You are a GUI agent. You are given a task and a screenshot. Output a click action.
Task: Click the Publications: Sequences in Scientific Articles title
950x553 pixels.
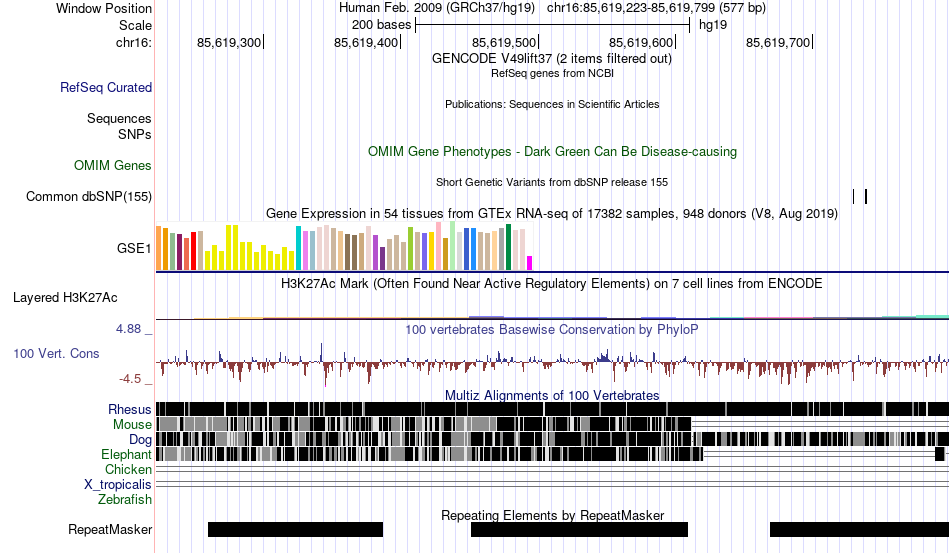[x=552, y=104]
